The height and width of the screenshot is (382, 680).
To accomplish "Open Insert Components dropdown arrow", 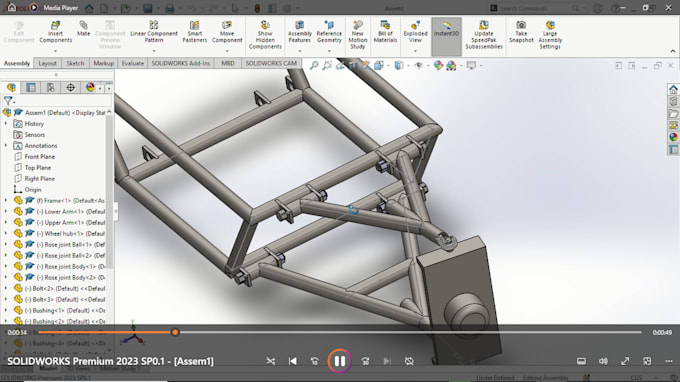I will (x=56, y=50).
